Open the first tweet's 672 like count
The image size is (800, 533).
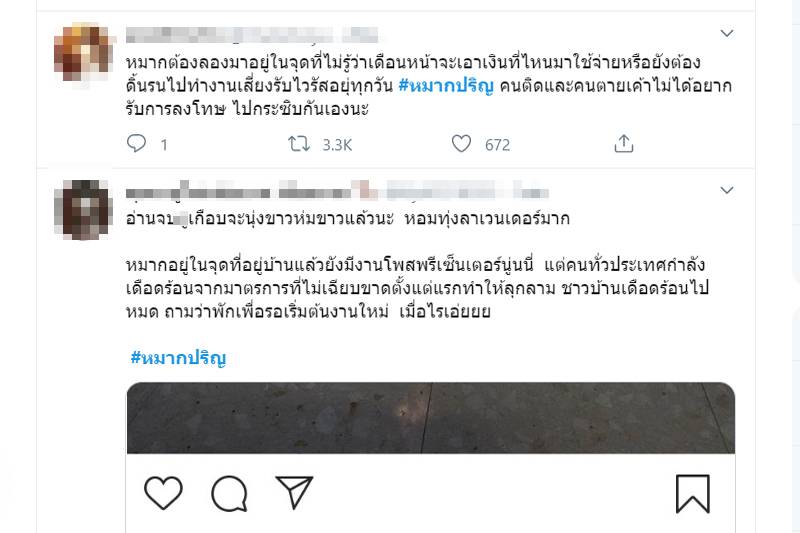pyautogui.click(x=497, y=145)
